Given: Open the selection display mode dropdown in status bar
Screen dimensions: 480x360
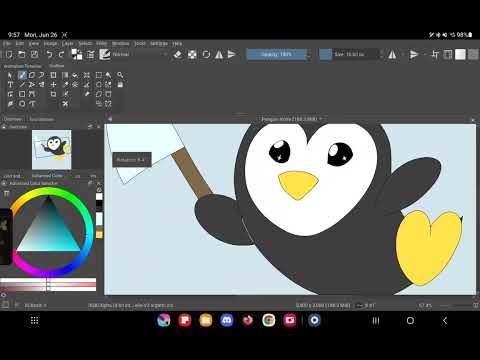Looking at the screenshot, I should pyautogui.click(x=5, y=305).
